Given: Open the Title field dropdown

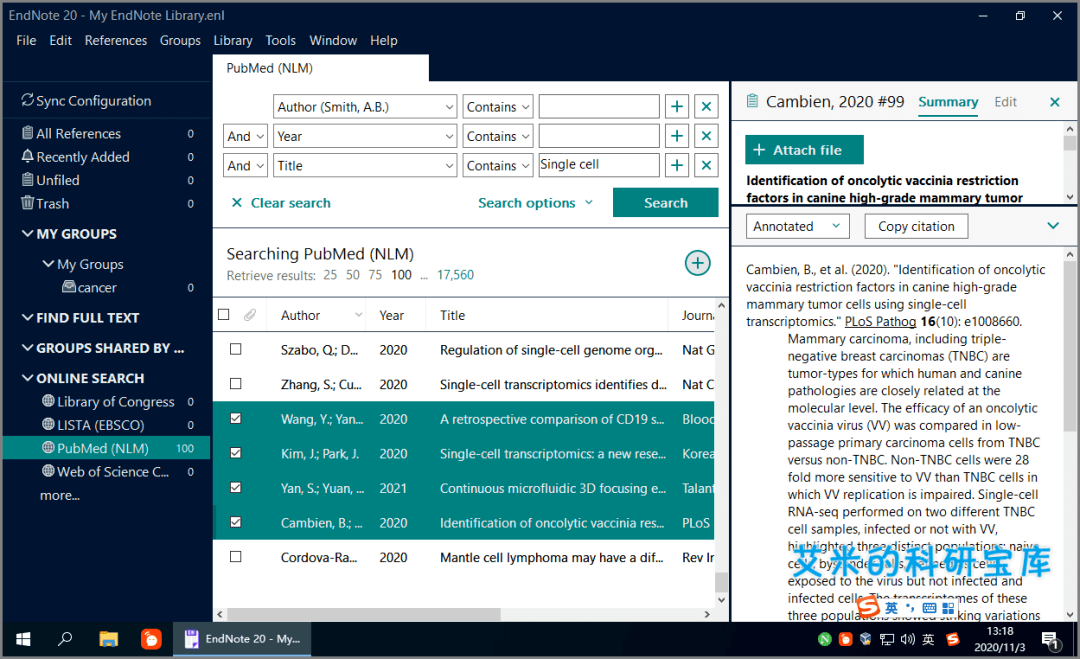Looking at the screenshot, I should point(365,165).
